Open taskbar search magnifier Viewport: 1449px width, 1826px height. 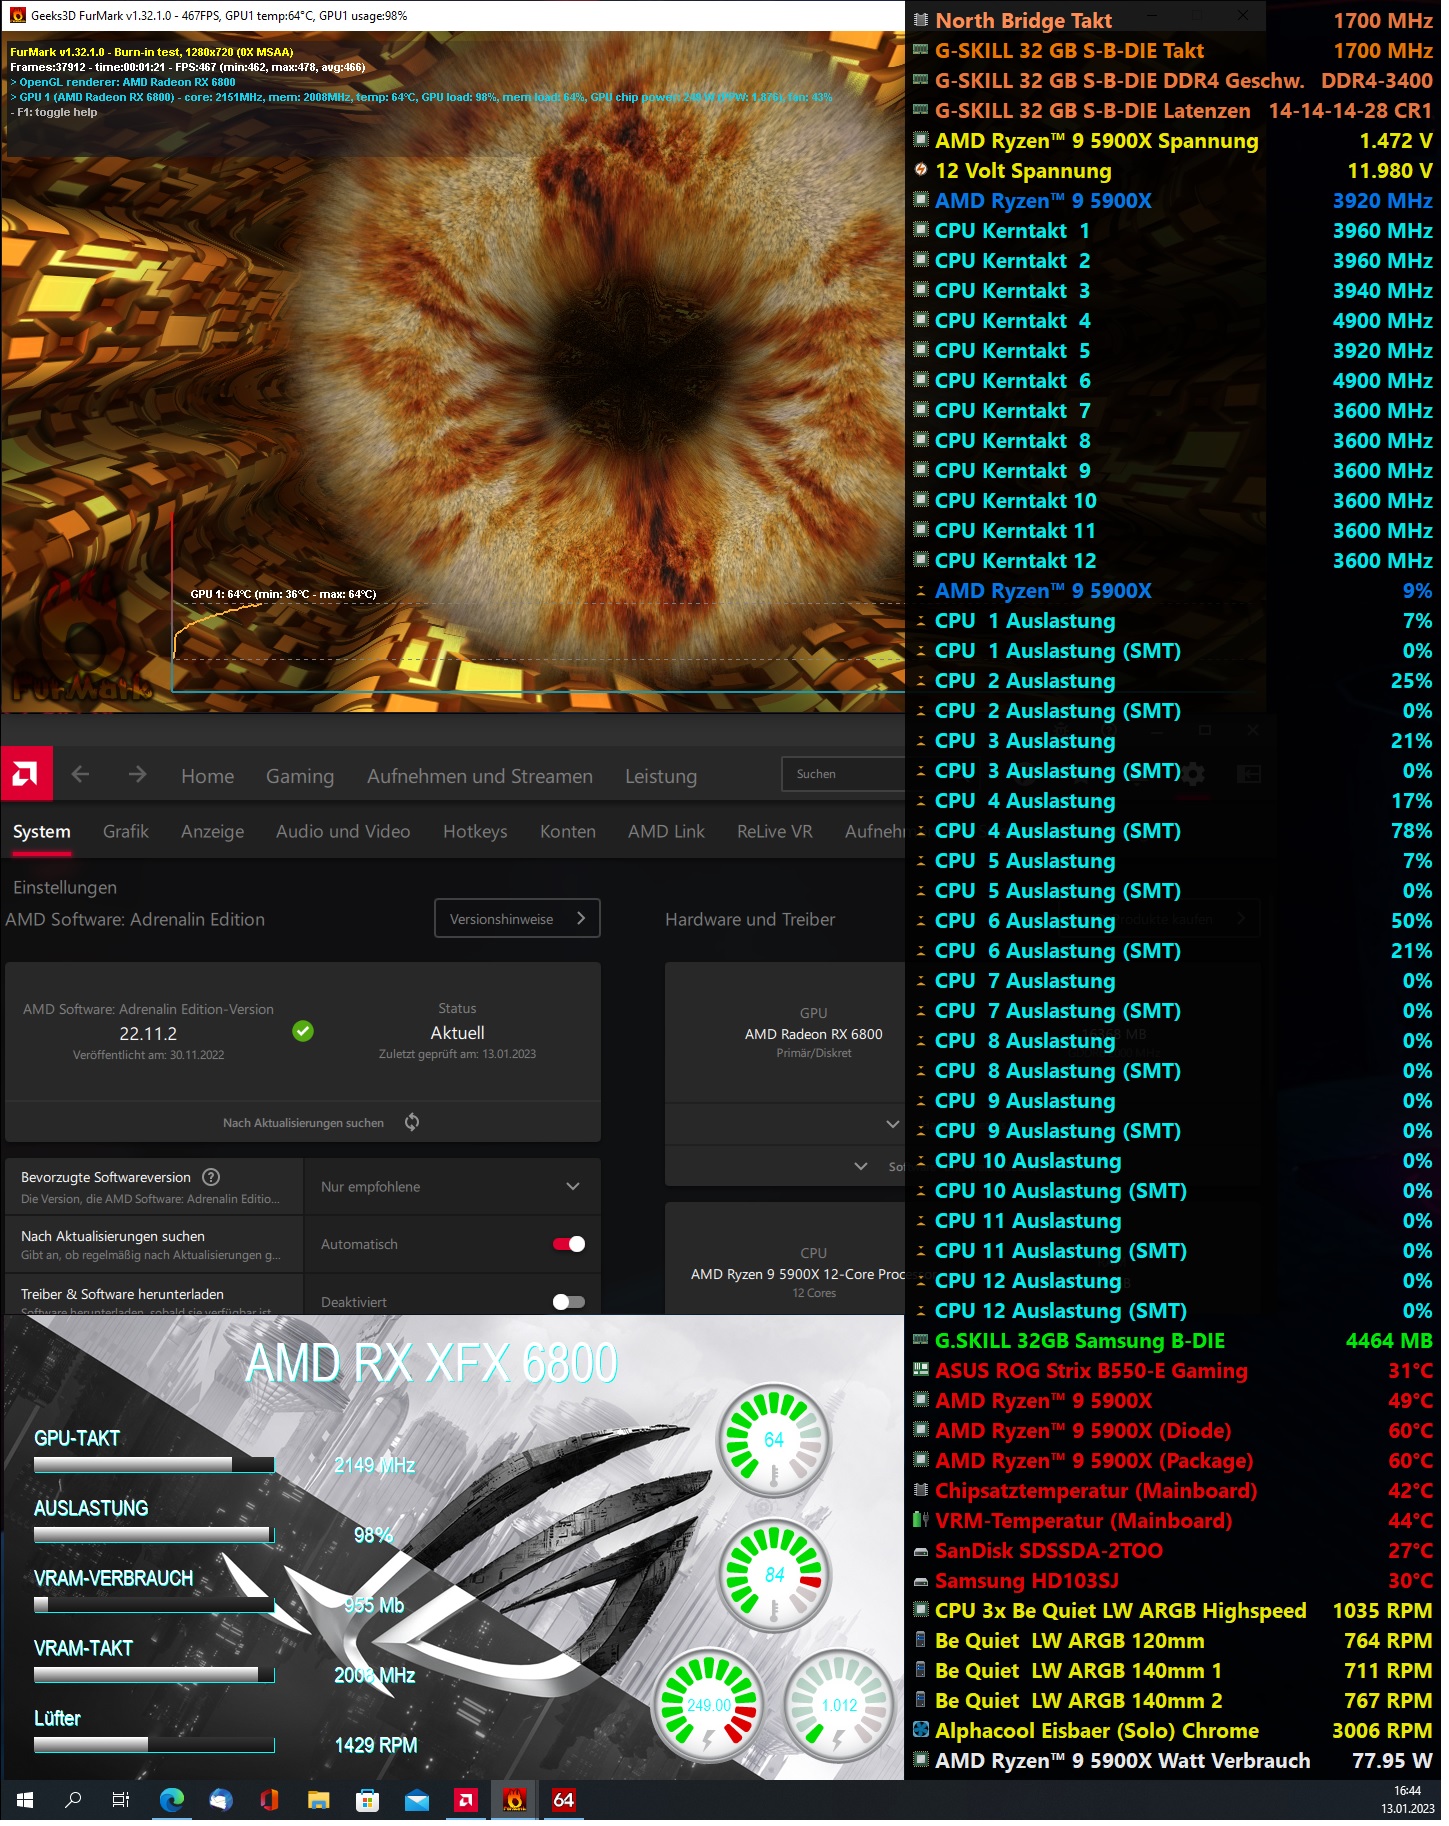click(x=73, y=1801)
